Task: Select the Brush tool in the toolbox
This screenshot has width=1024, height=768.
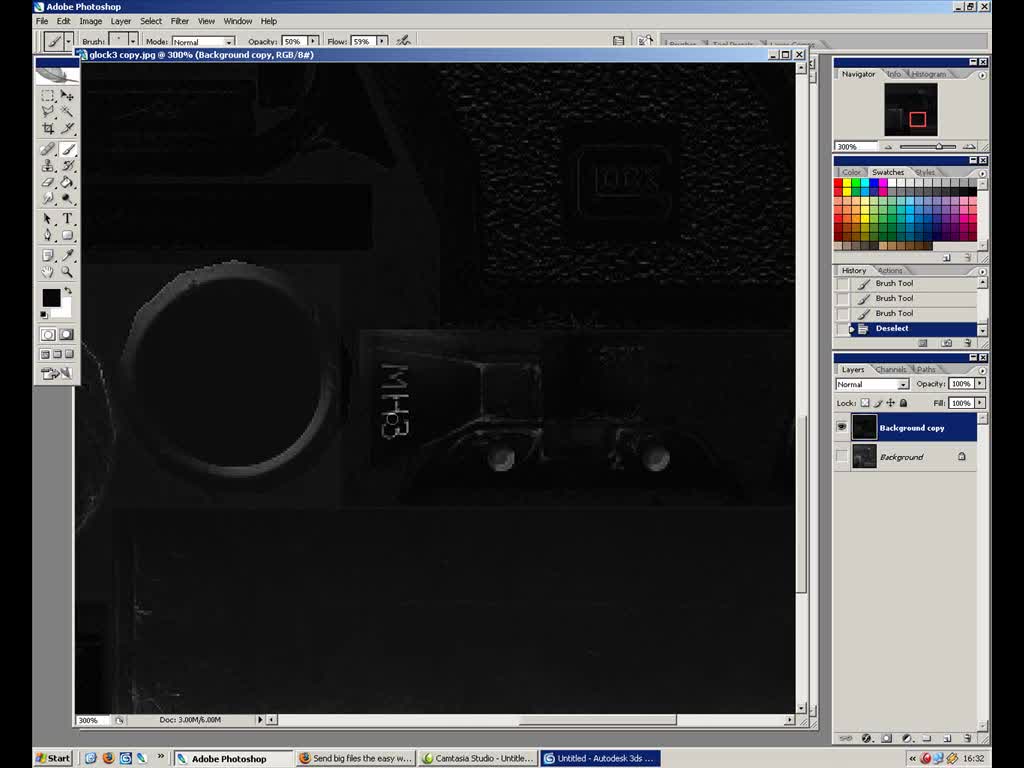Action: 66,150
